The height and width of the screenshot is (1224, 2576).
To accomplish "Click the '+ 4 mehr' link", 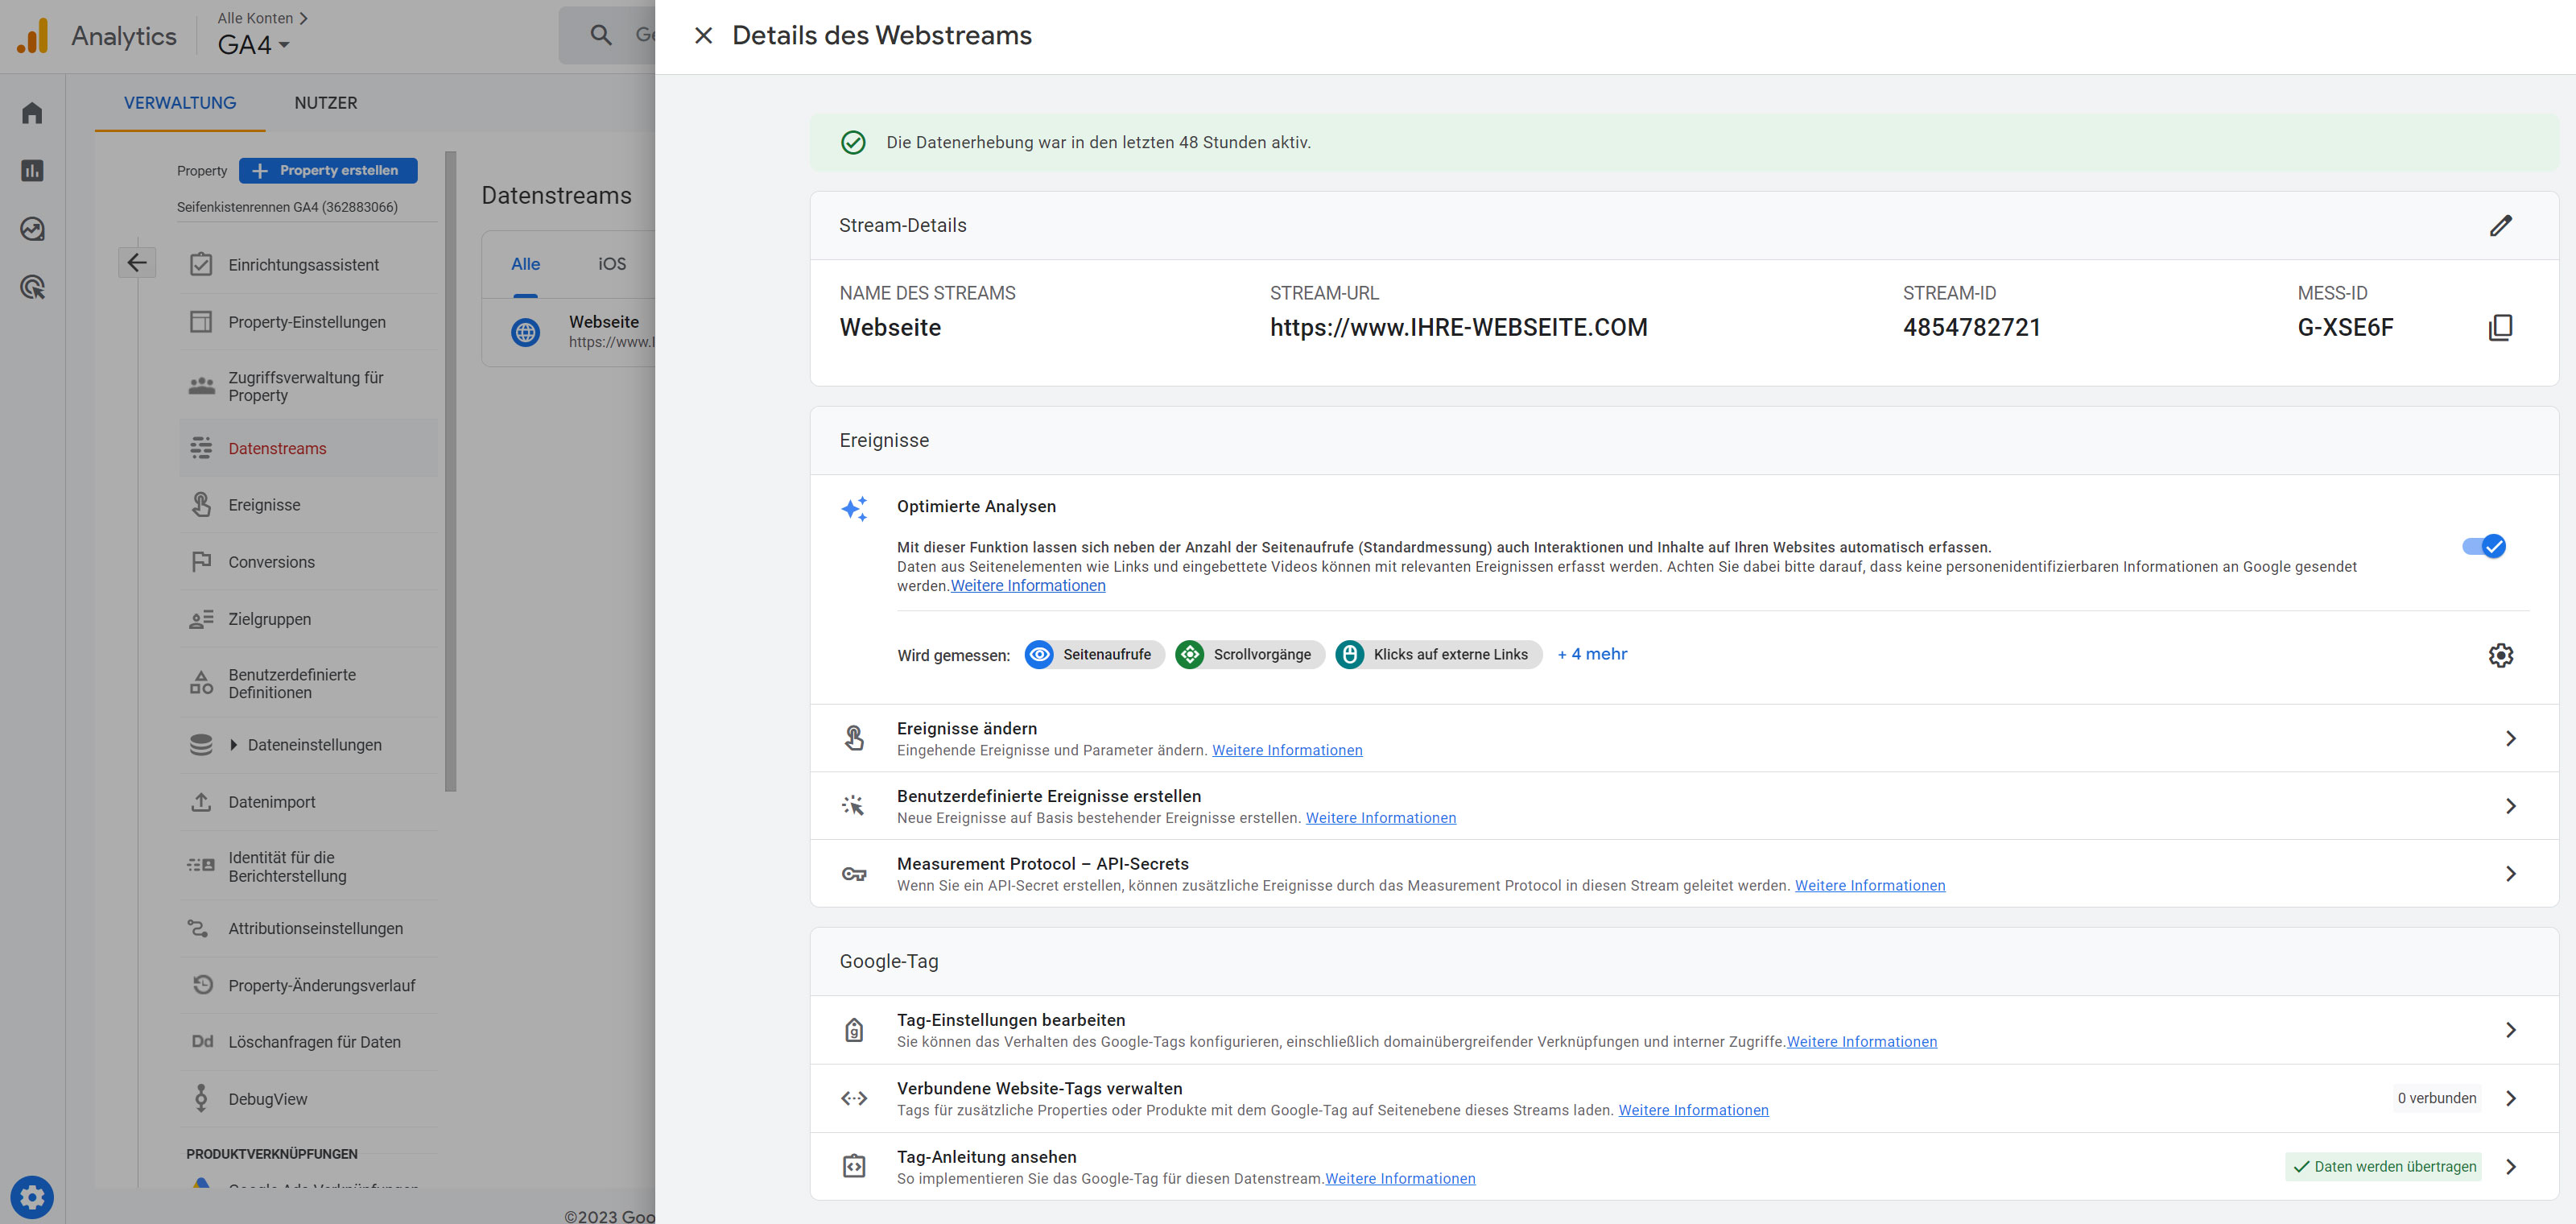I will [1592, 654].
